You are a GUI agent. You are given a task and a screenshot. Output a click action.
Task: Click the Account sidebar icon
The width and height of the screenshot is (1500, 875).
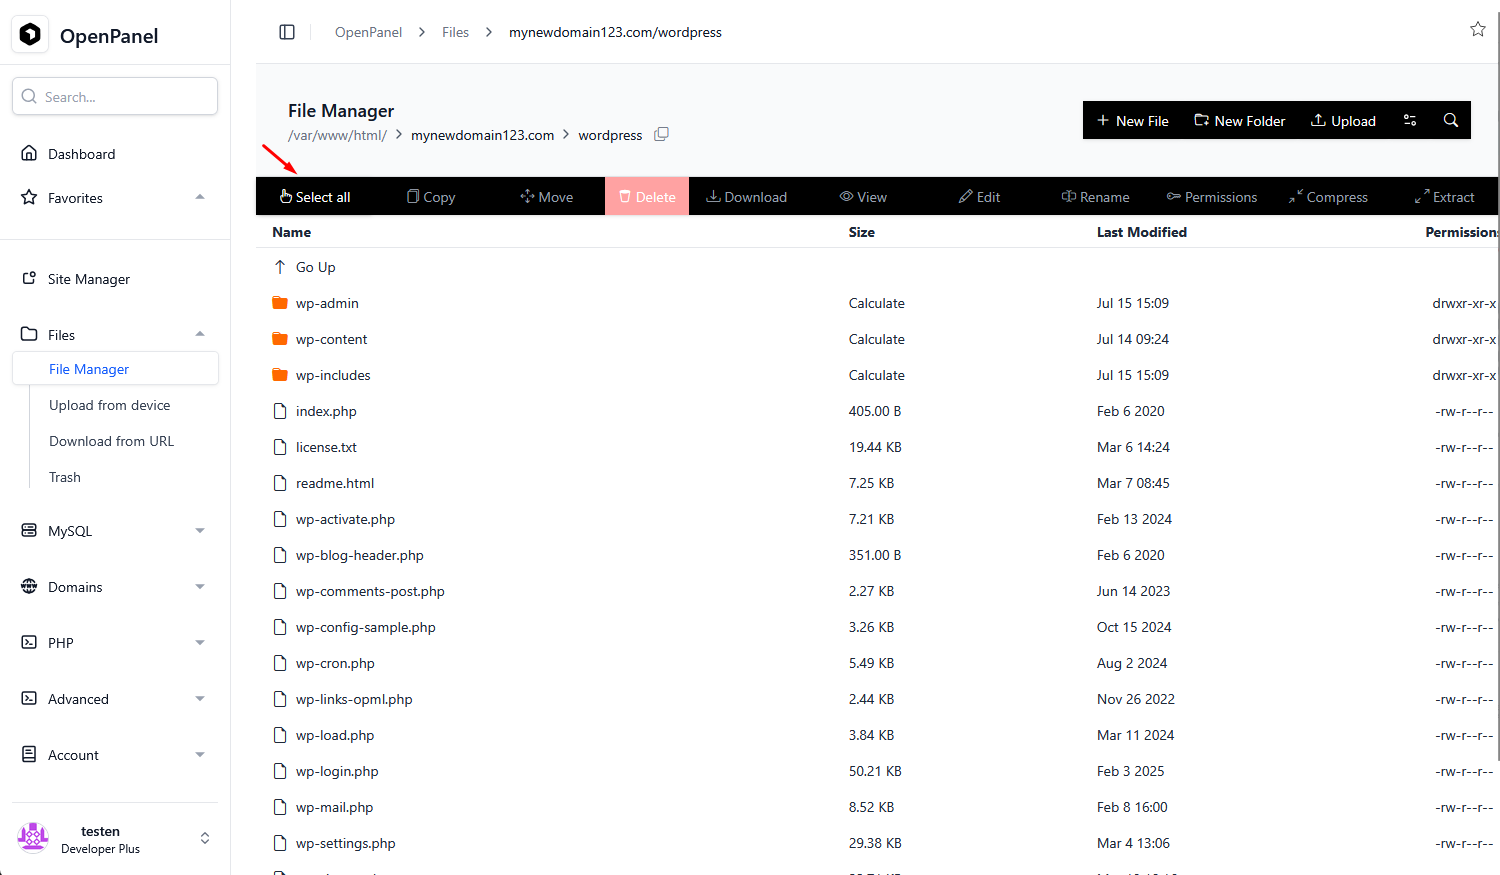coord(29,754)
